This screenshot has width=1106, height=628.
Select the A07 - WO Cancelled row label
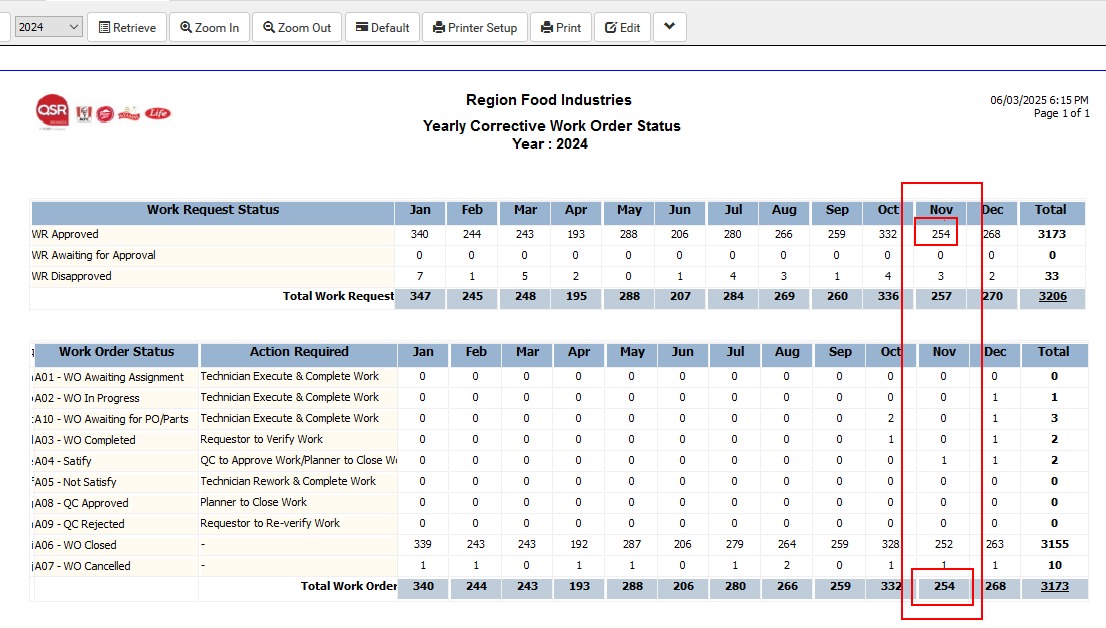click(x=82, y=566)
